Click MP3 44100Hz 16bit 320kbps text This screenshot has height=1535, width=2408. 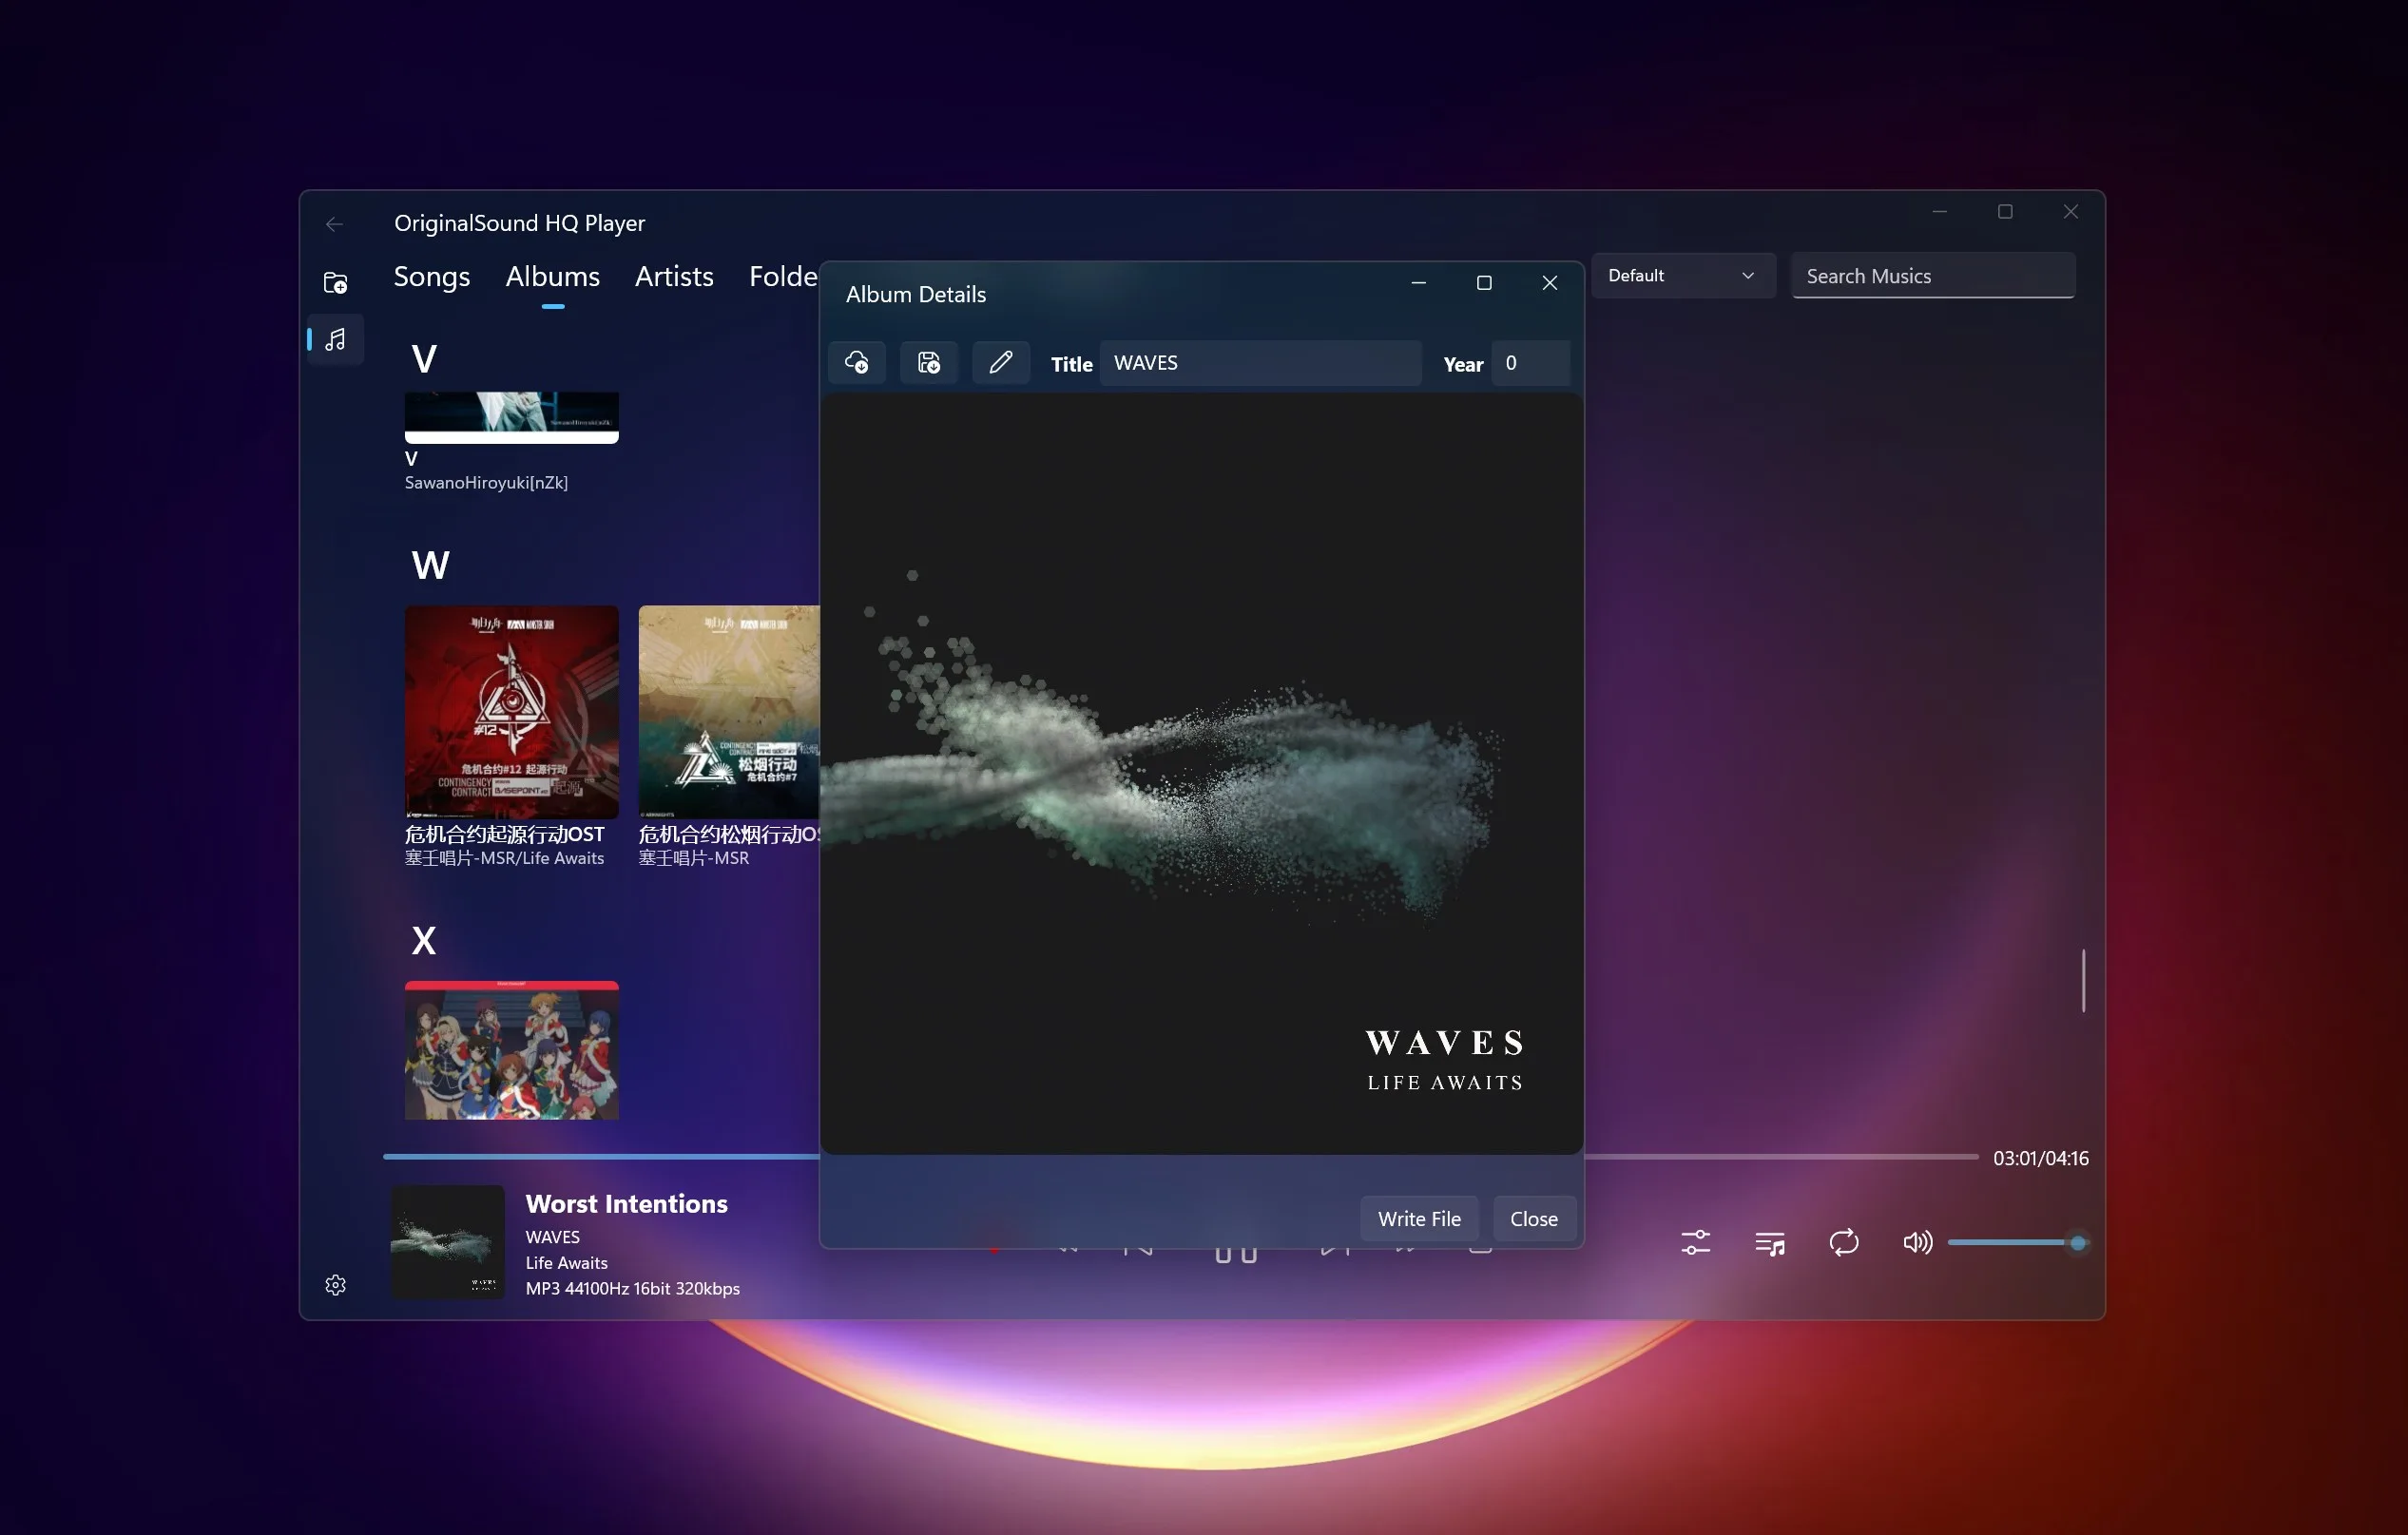[633, 1289]
